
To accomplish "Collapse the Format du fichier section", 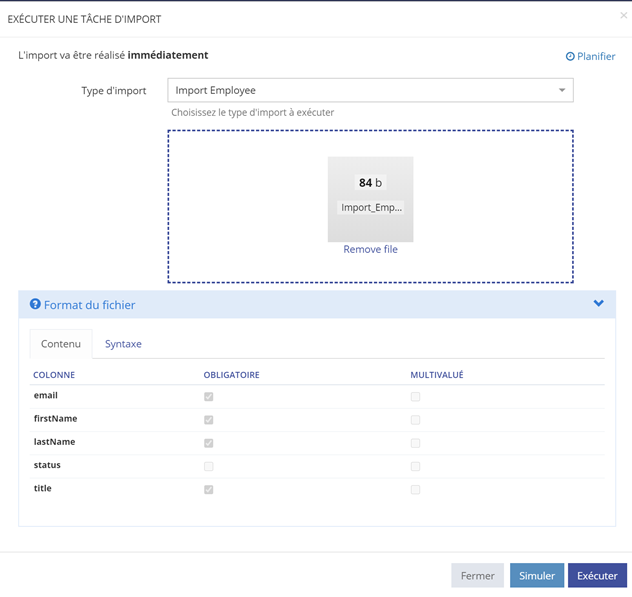I will (598, 304).
